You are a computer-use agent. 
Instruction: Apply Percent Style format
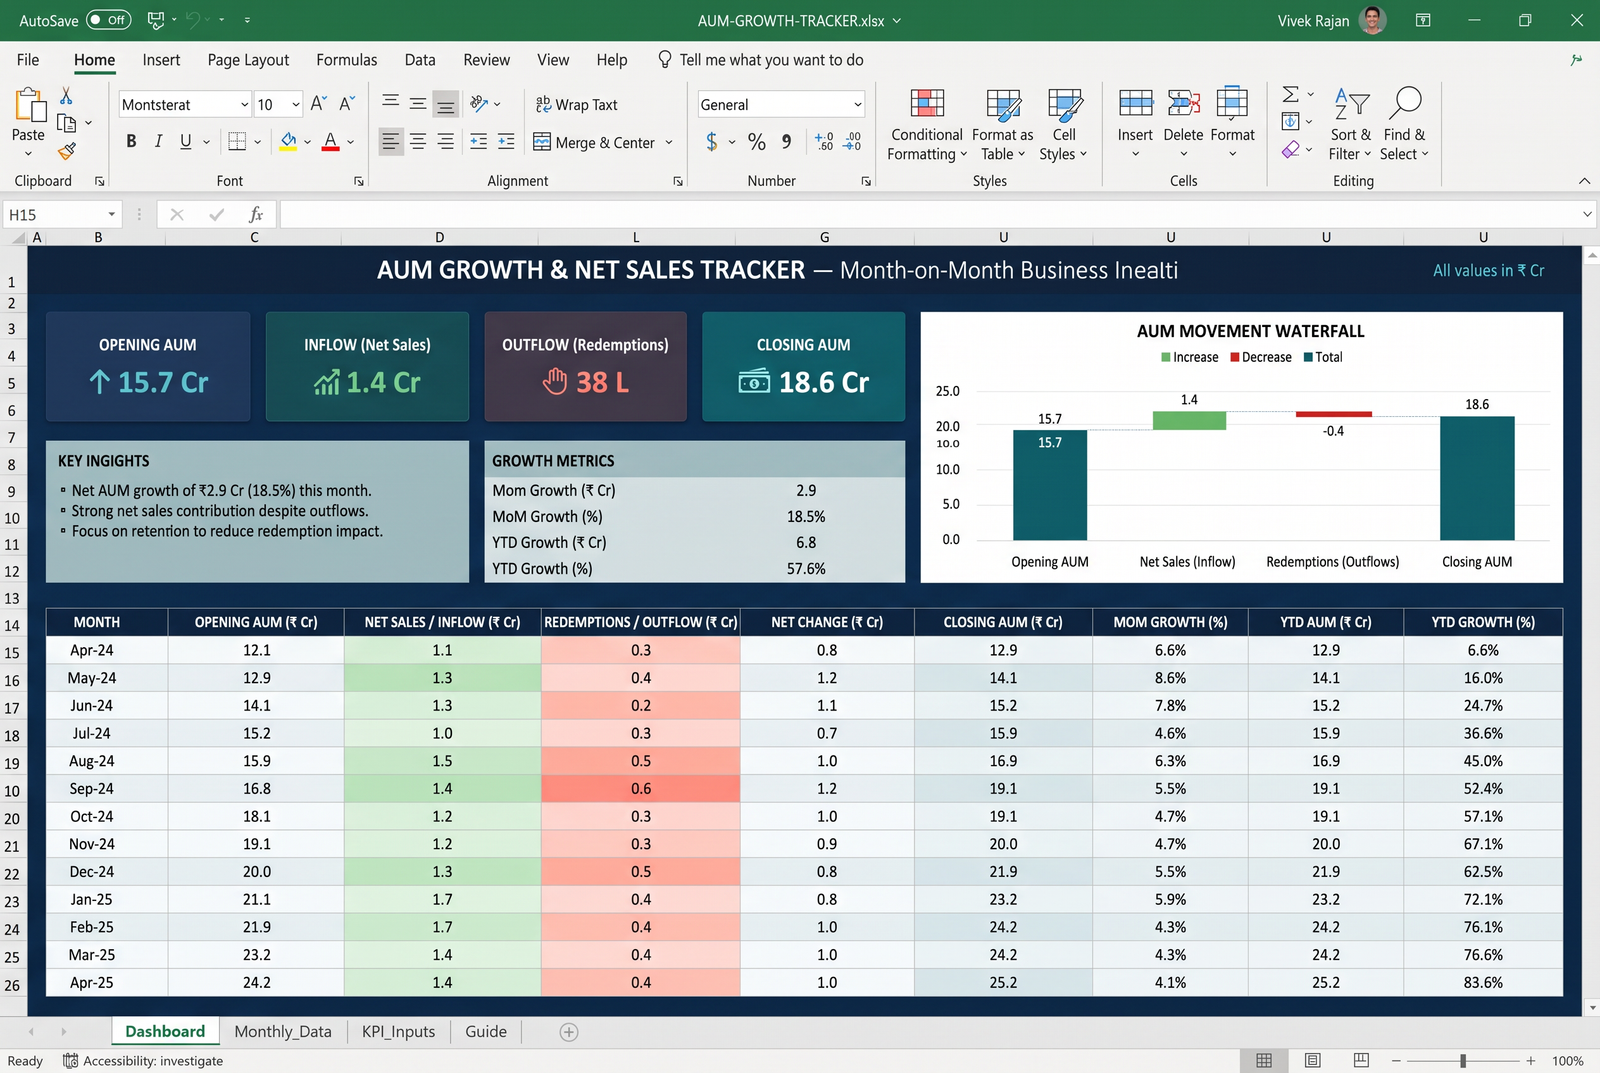click(x=757, y=142)
